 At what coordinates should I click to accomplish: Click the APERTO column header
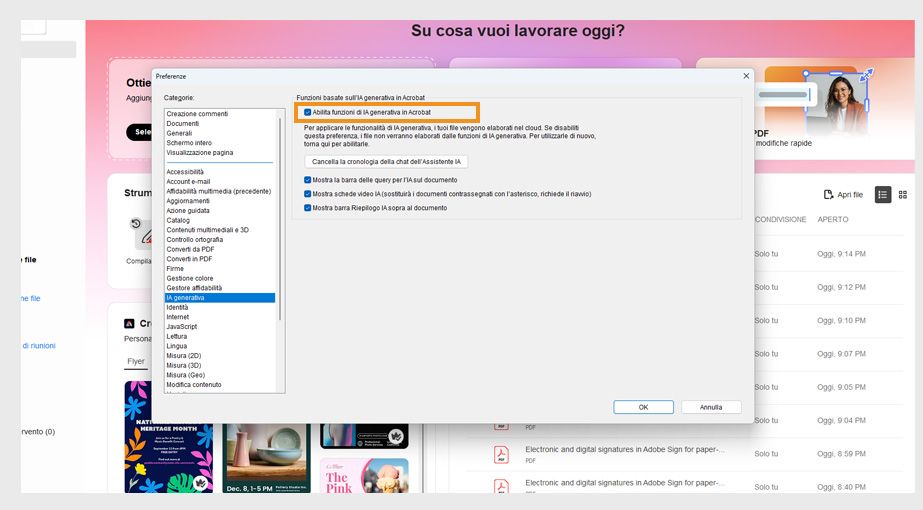[832, 219]
